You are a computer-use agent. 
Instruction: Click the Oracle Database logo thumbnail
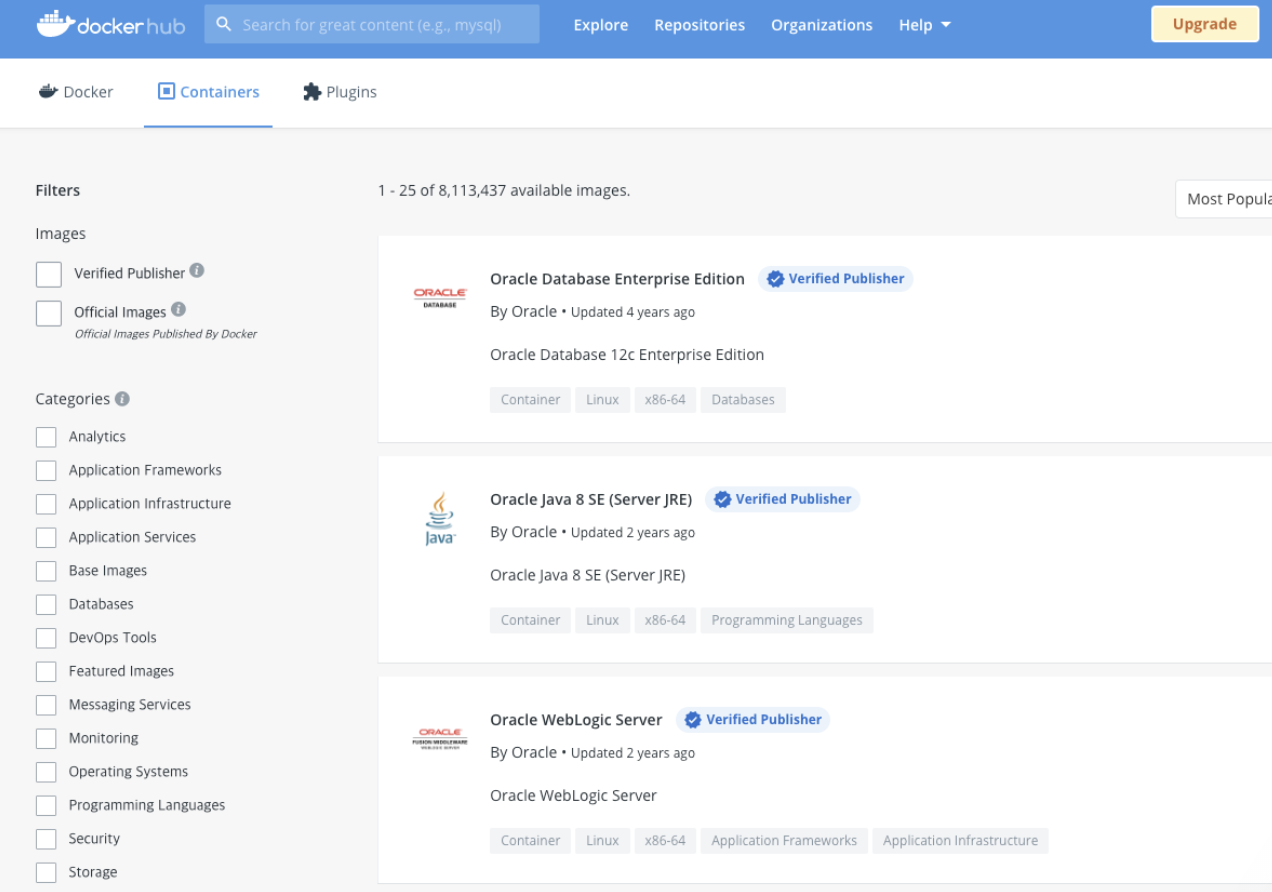[440, 298]
